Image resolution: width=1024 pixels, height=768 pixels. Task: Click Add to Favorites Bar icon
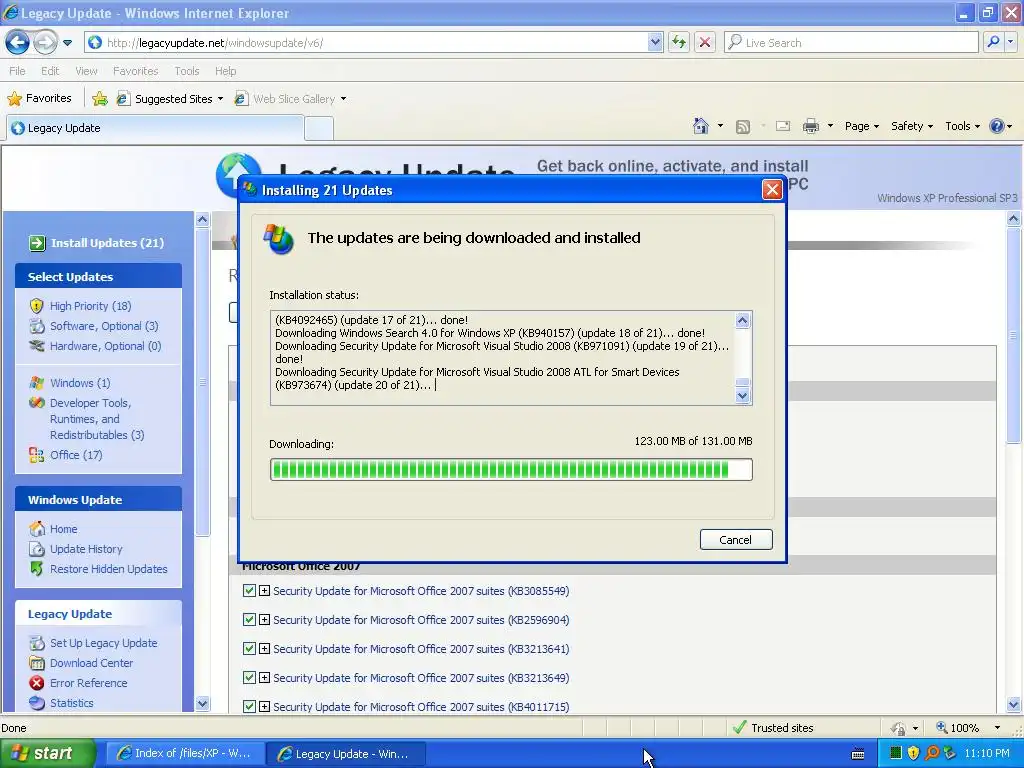point(100,99)
